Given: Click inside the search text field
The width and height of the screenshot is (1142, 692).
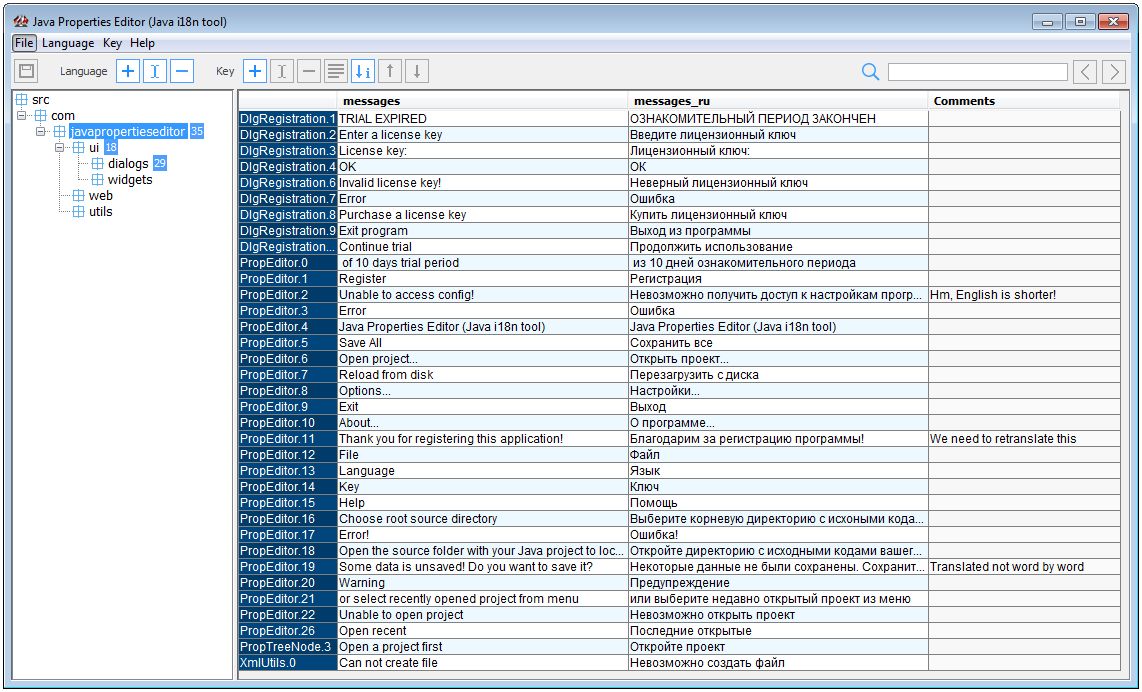Looking at the screenshot, I should (977, 71).
